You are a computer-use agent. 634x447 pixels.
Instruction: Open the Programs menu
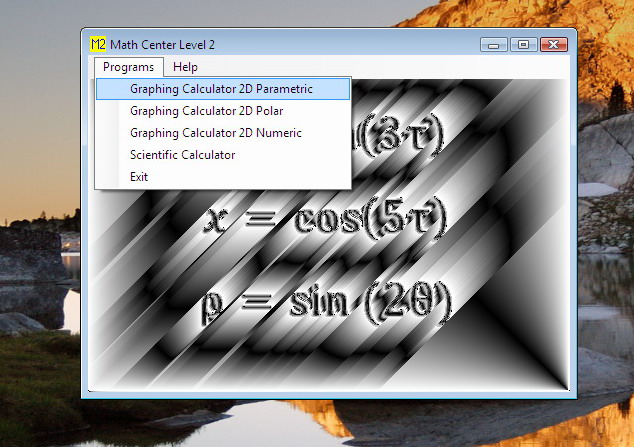(129, 67)
